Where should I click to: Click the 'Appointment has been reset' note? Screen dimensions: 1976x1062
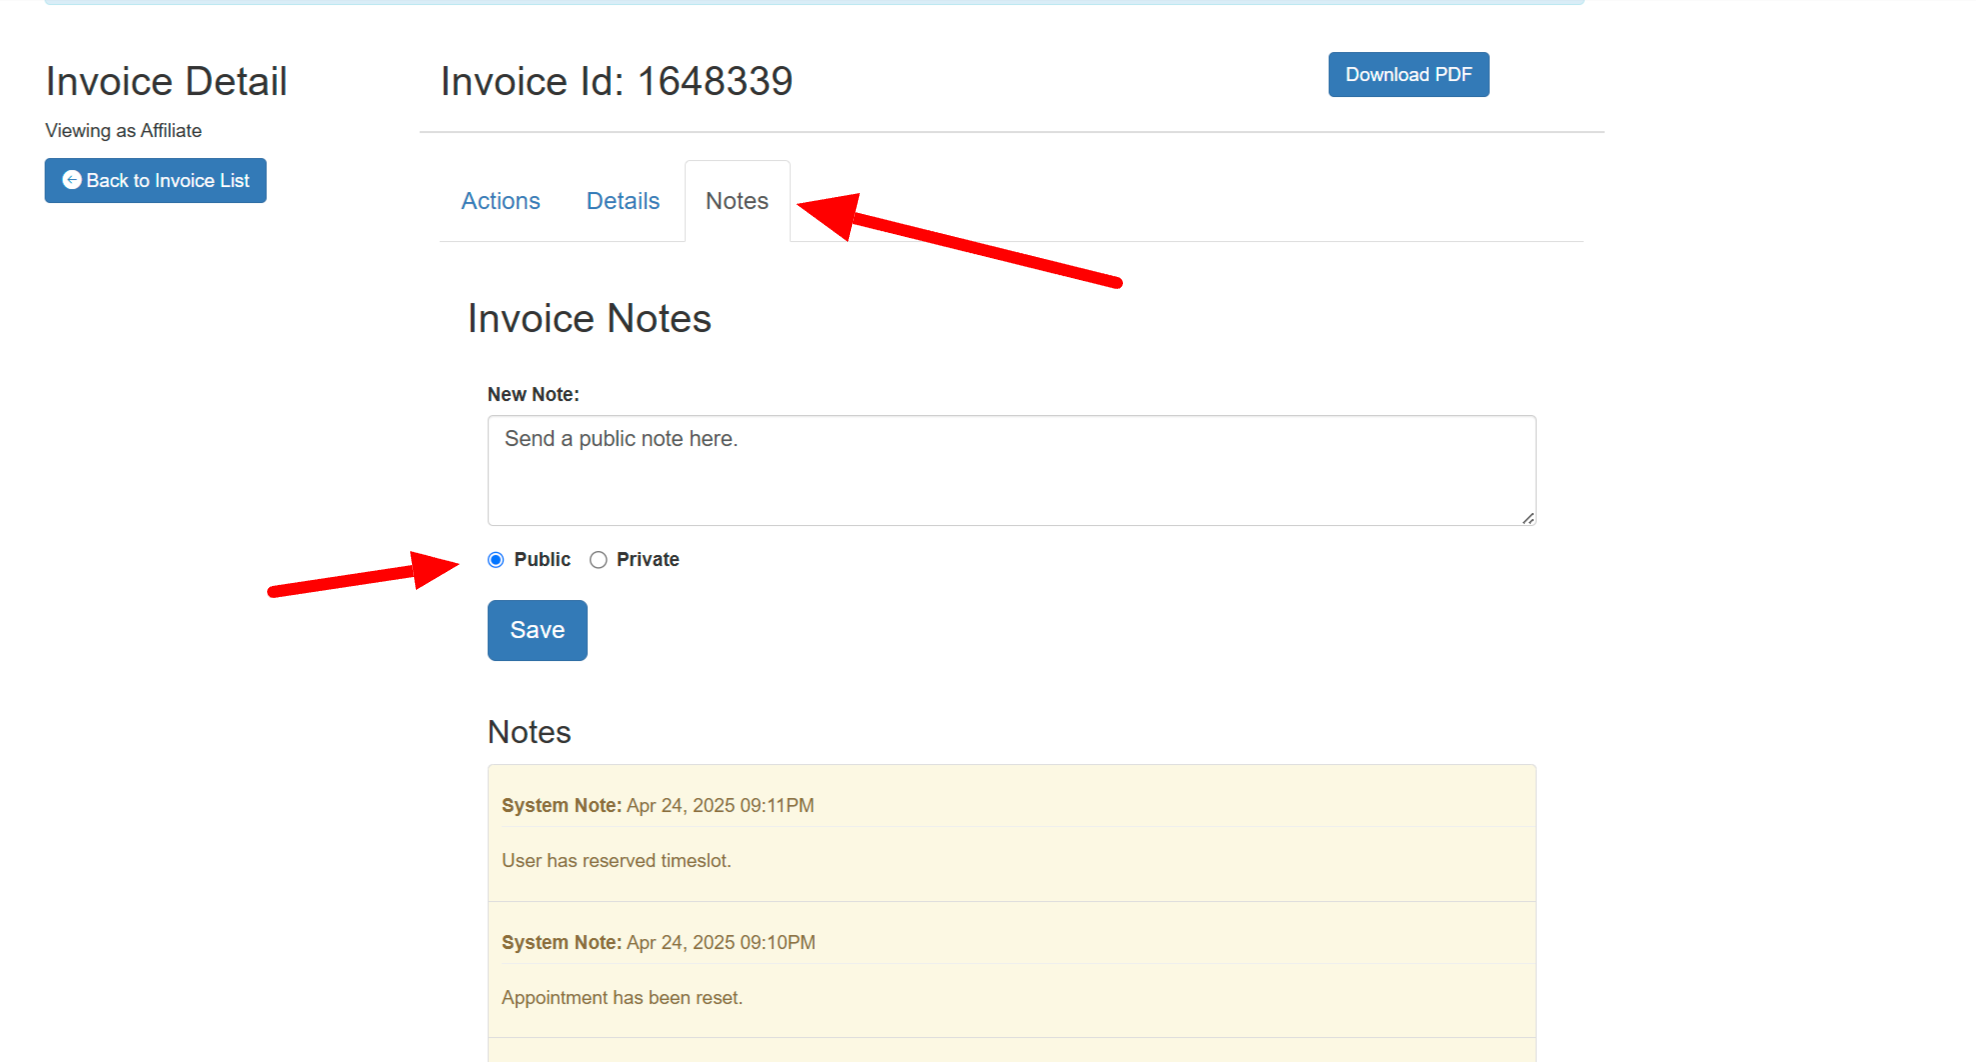pos(621,997)
